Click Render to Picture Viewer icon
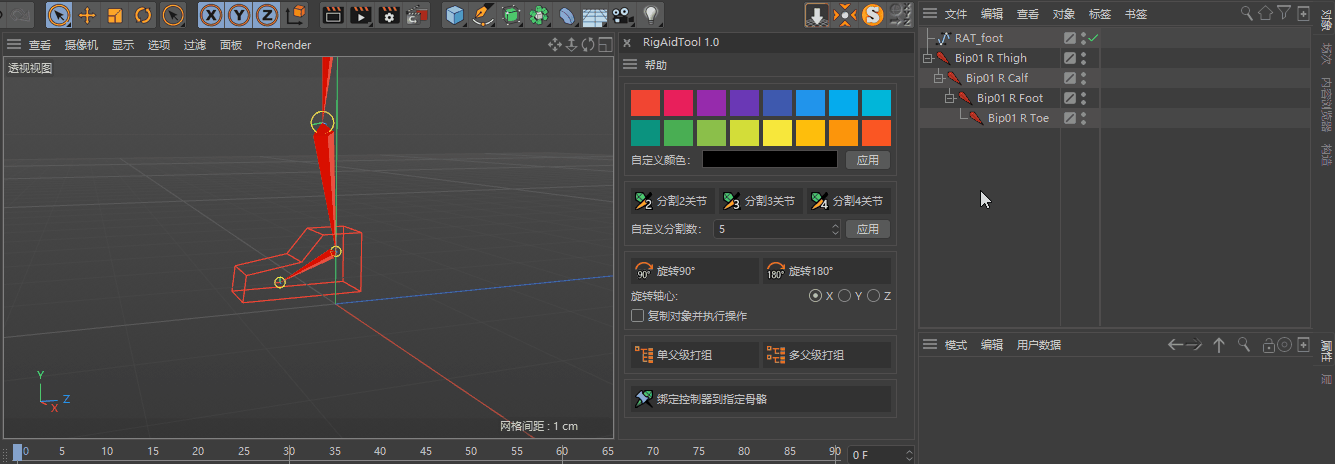The image size is (1335, 464). tap(362, 14)
